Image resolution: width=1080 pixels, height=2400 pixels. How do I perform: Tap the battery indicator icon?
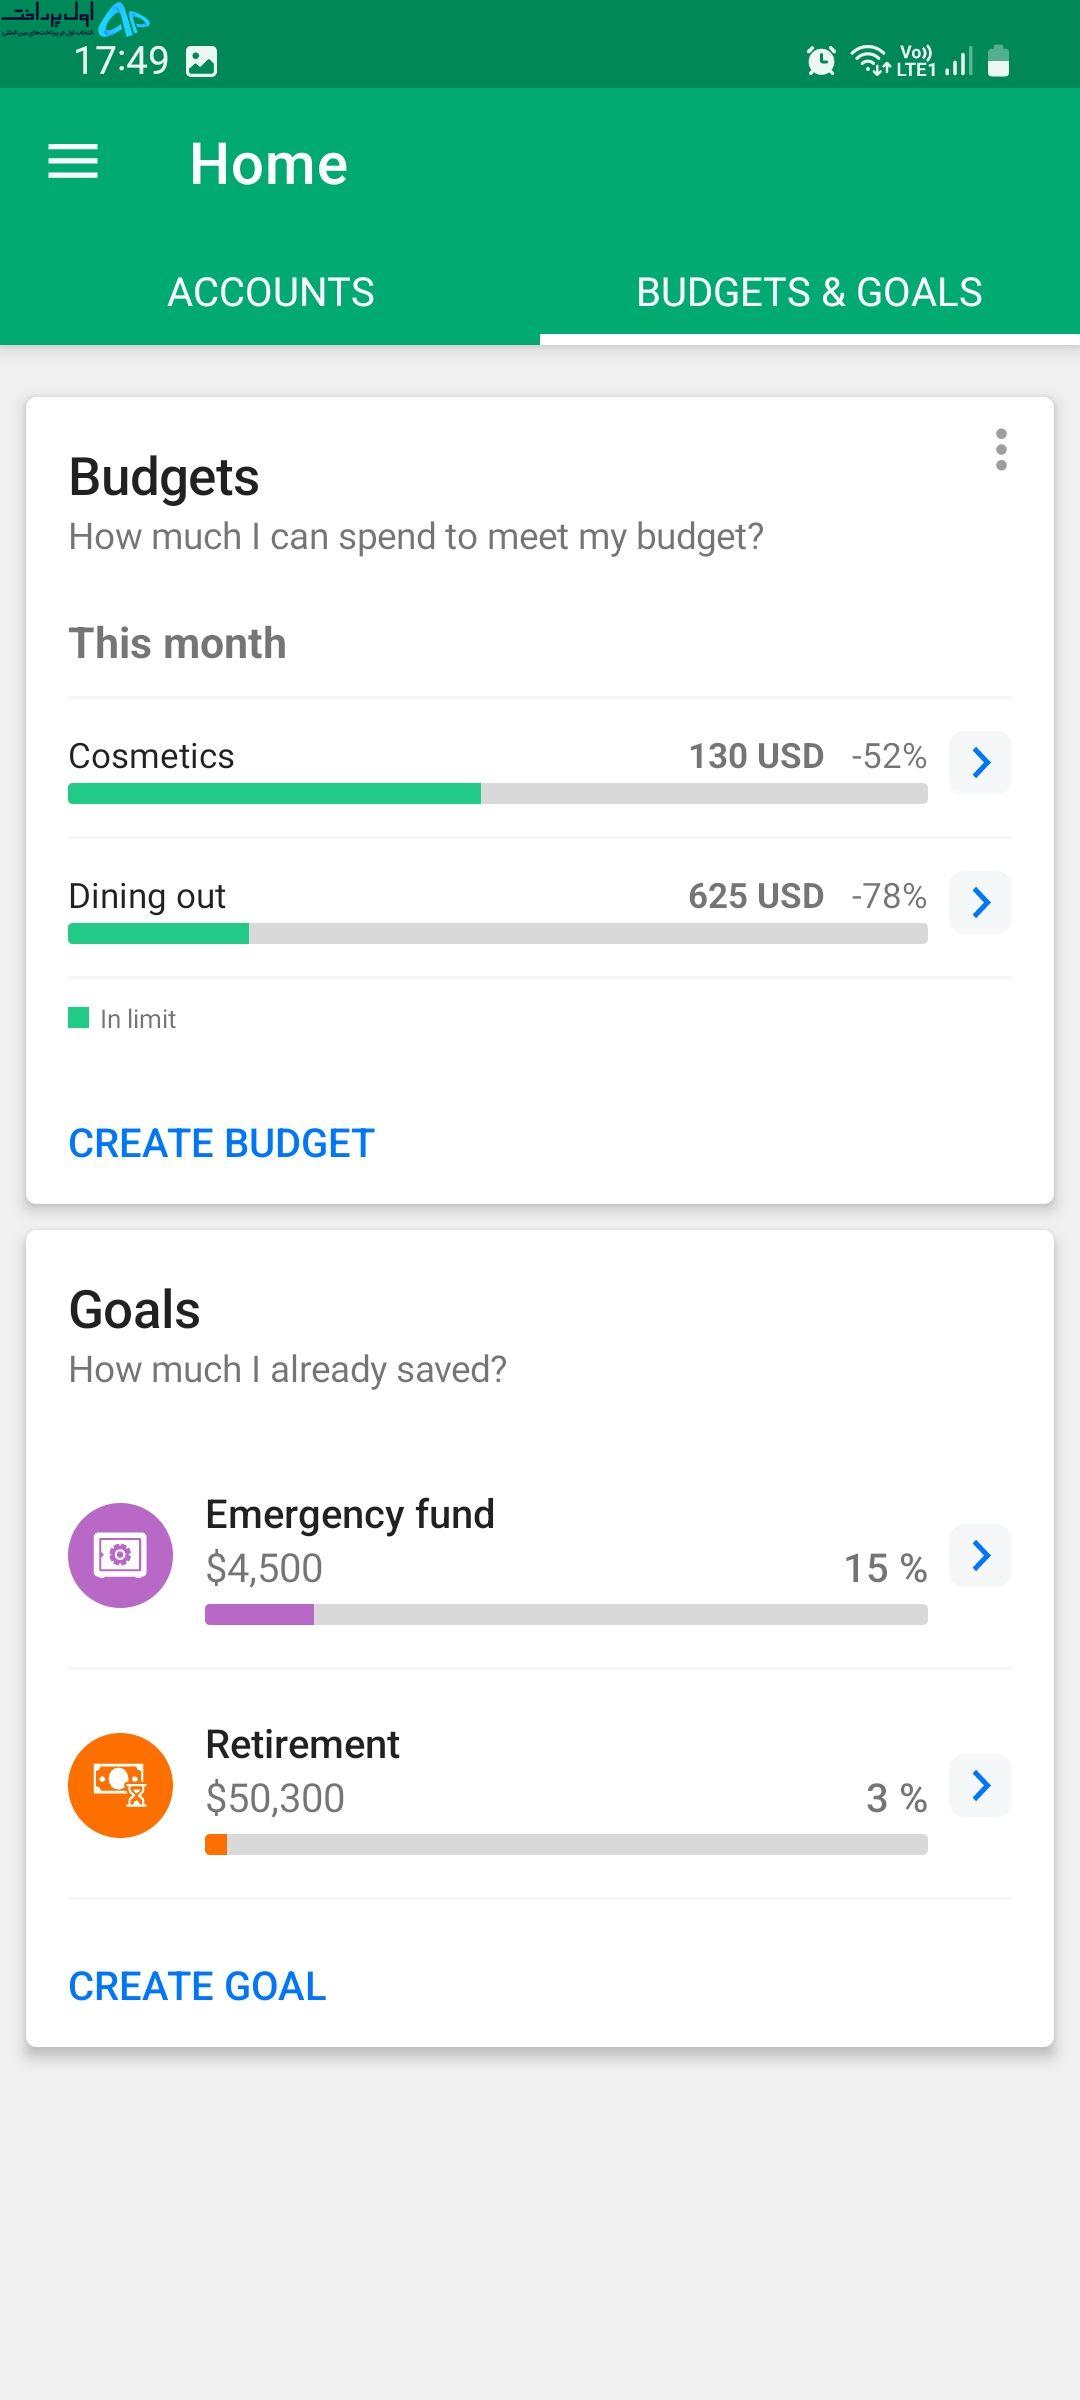tap(998, 62)
